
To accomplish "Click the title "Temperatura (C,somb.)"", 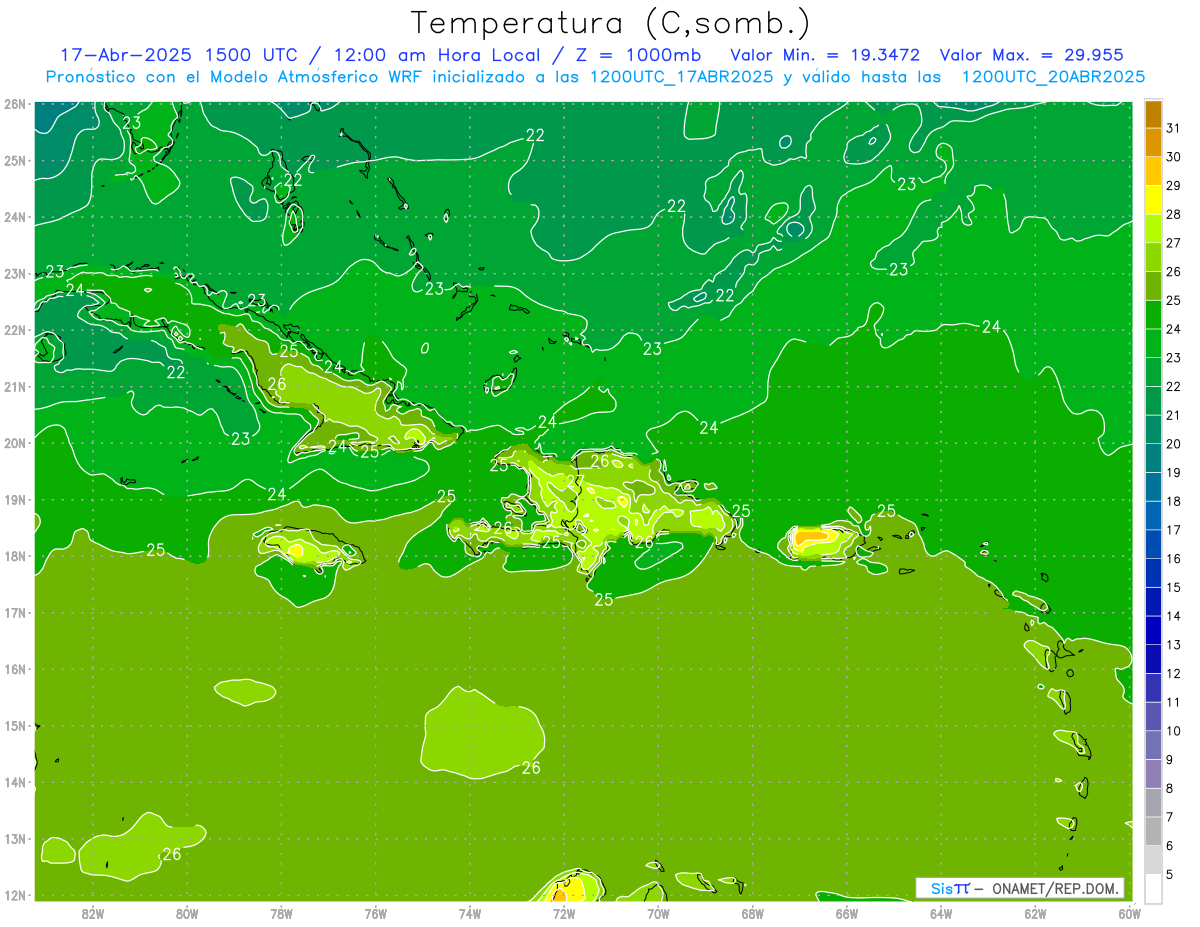I will 611,23.
